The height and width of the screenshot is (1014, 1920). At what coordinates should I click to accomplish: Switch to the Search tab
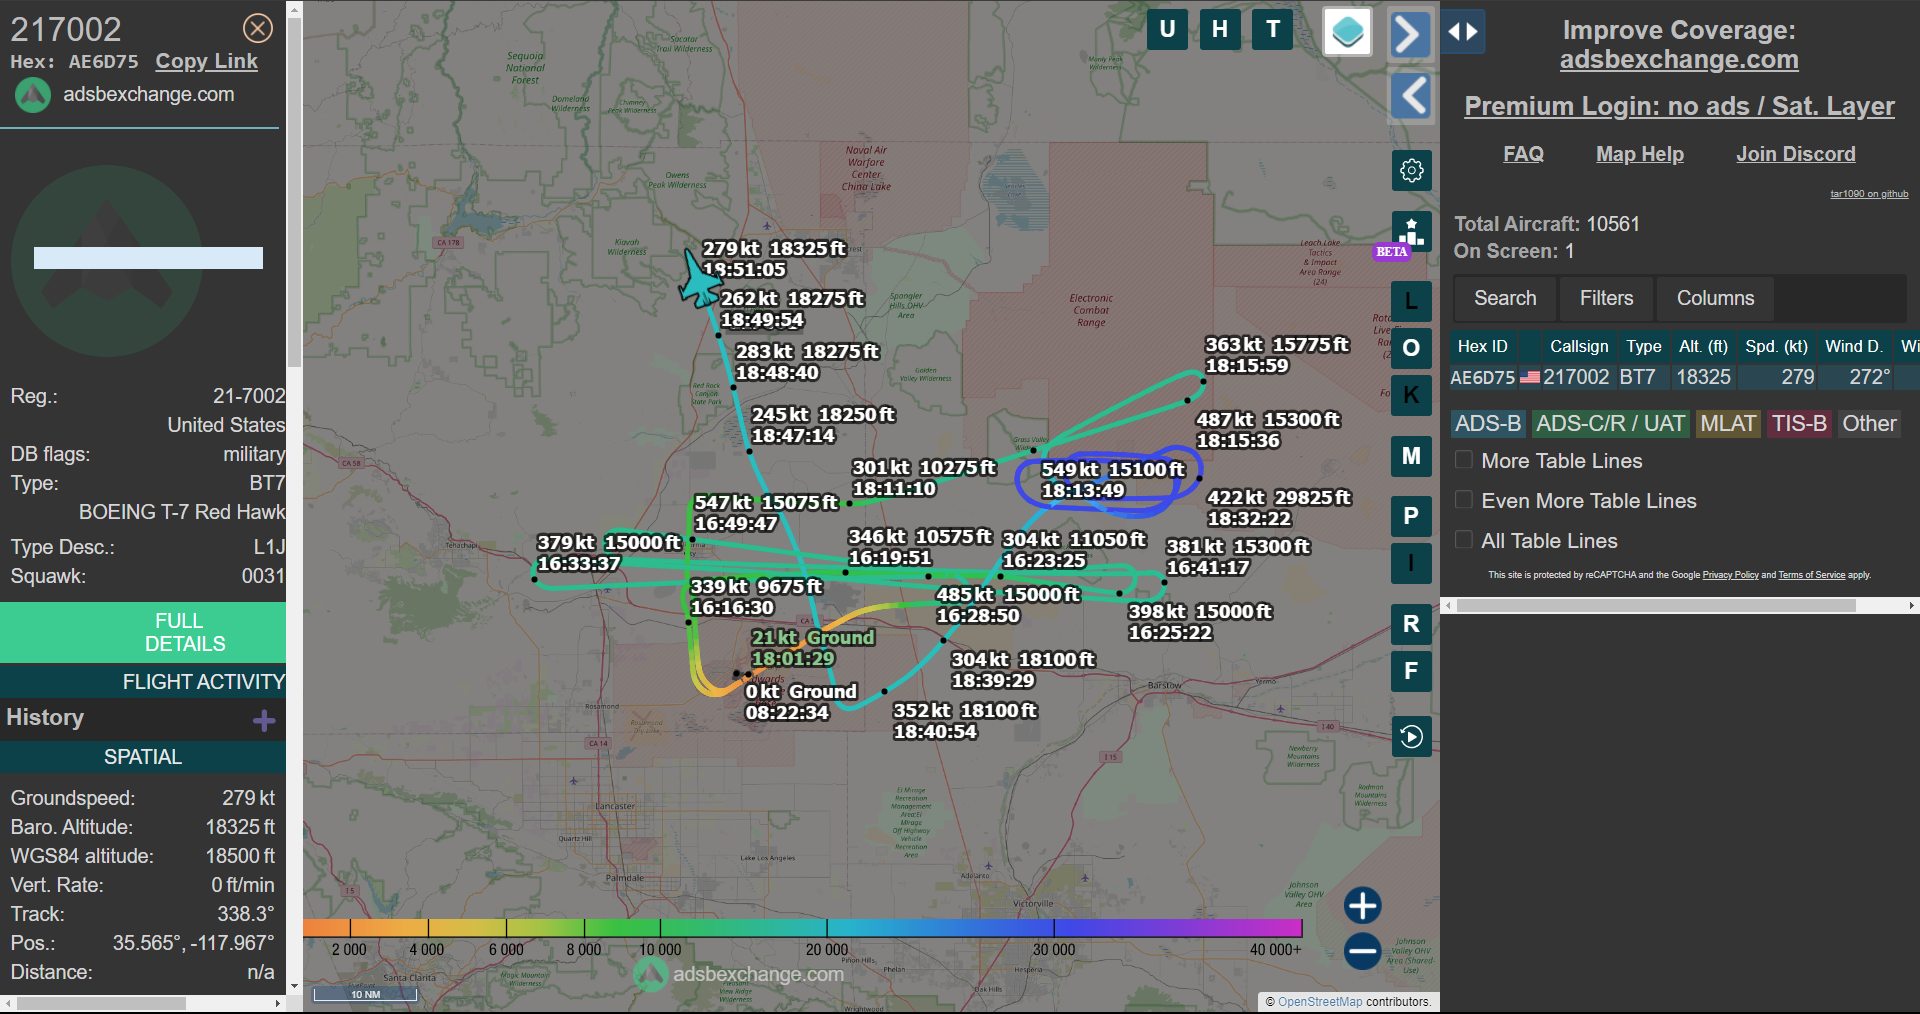pyautogui.click(x=1505, y=298)
